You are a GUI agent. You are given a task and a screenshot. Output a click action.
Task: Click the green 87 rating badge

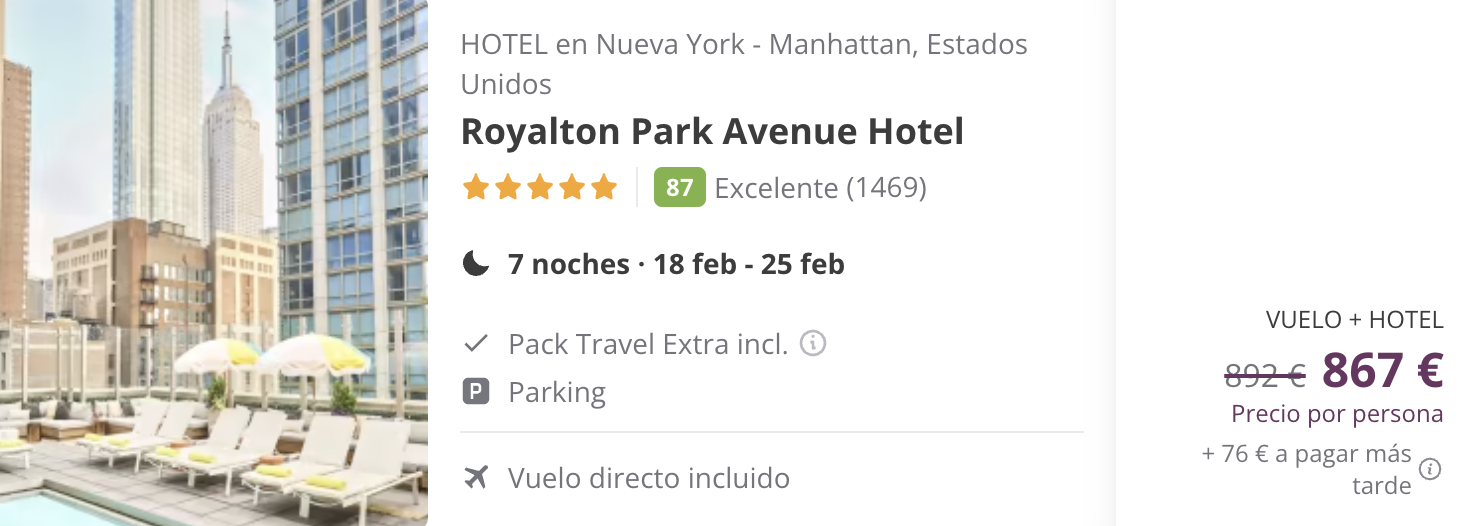679,187
